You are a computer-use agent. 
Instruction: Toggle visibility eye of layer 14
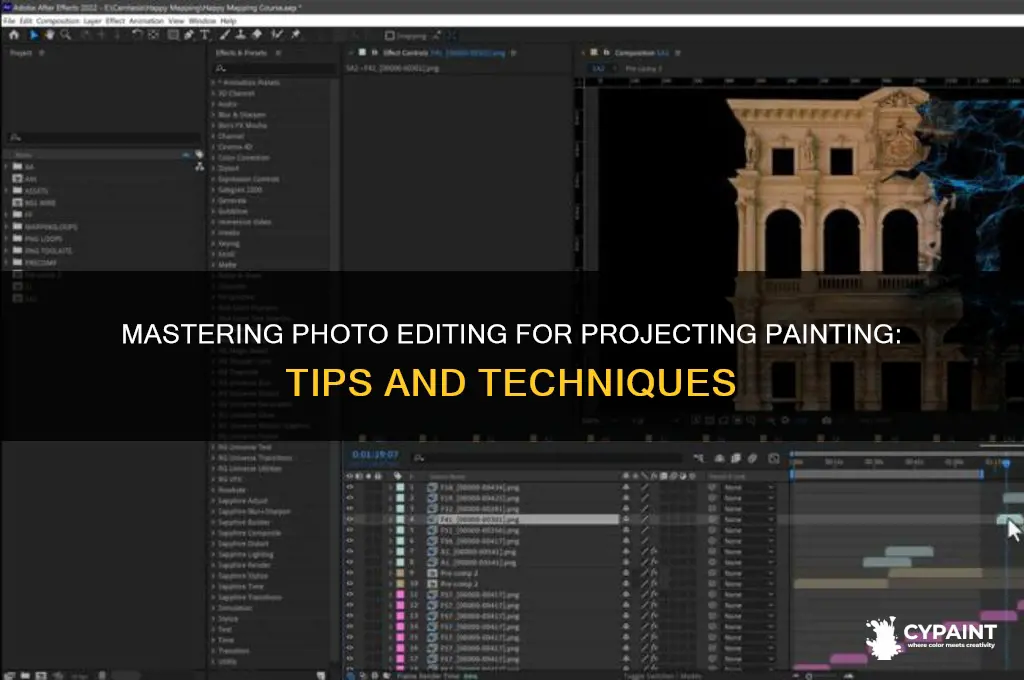coord(350,626)
